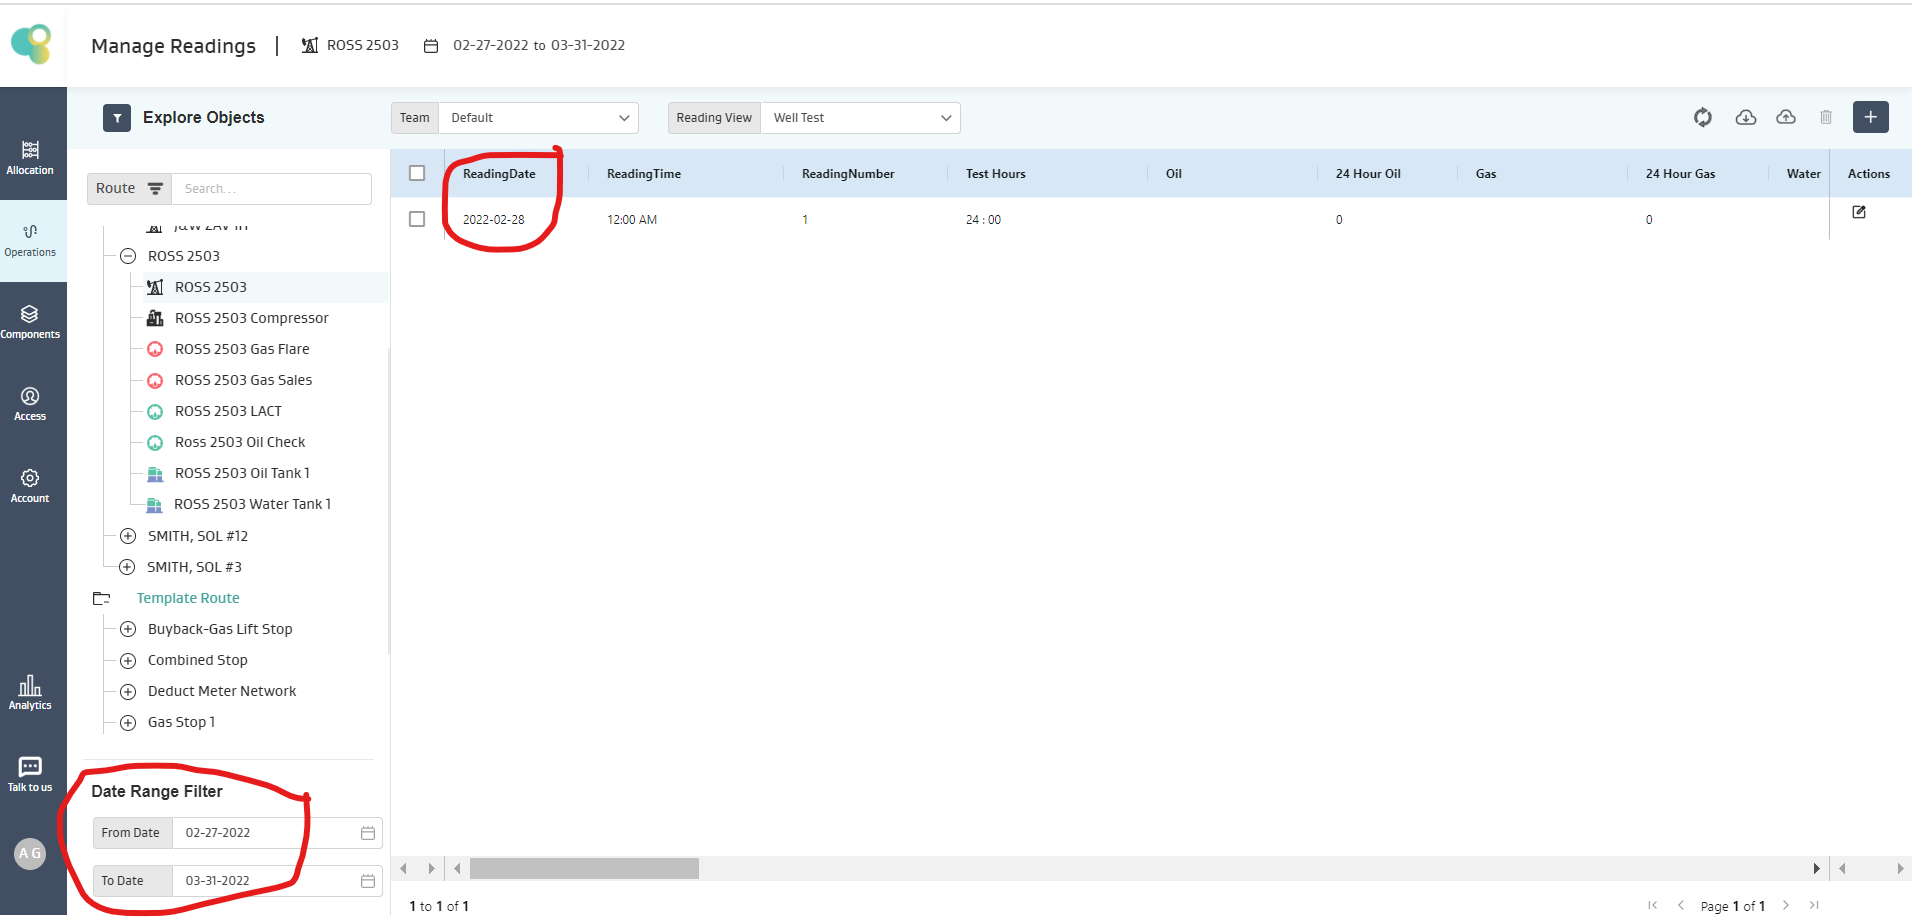Expand the SMITH, SOL #12 node

(128, 536)
